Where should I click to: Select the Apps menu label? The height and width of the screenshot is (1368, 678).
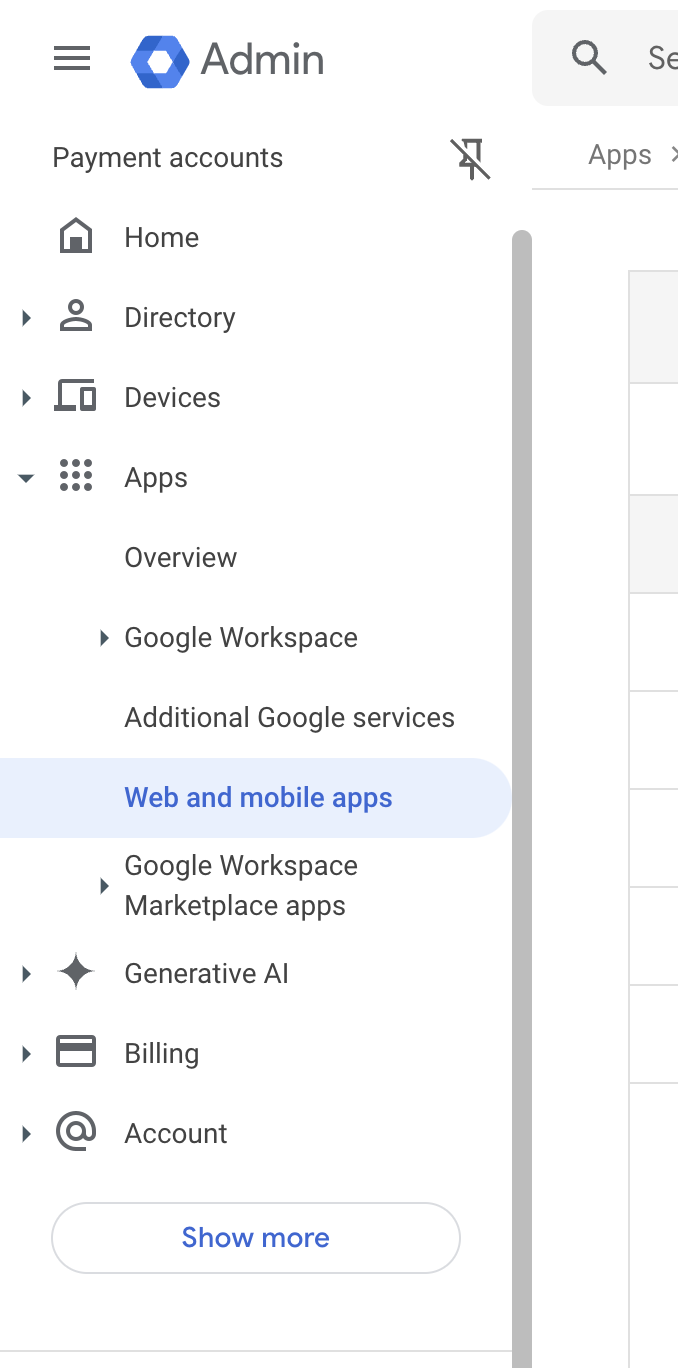click(x=156, y=478)
